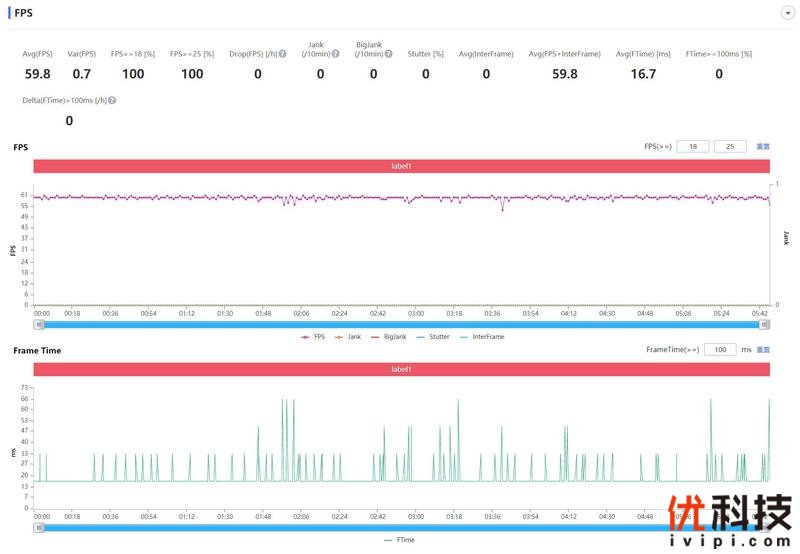Click the FrameTime threshold field showing 100
Viewport: 800px width, 554px height.
(x=720, y=350)
